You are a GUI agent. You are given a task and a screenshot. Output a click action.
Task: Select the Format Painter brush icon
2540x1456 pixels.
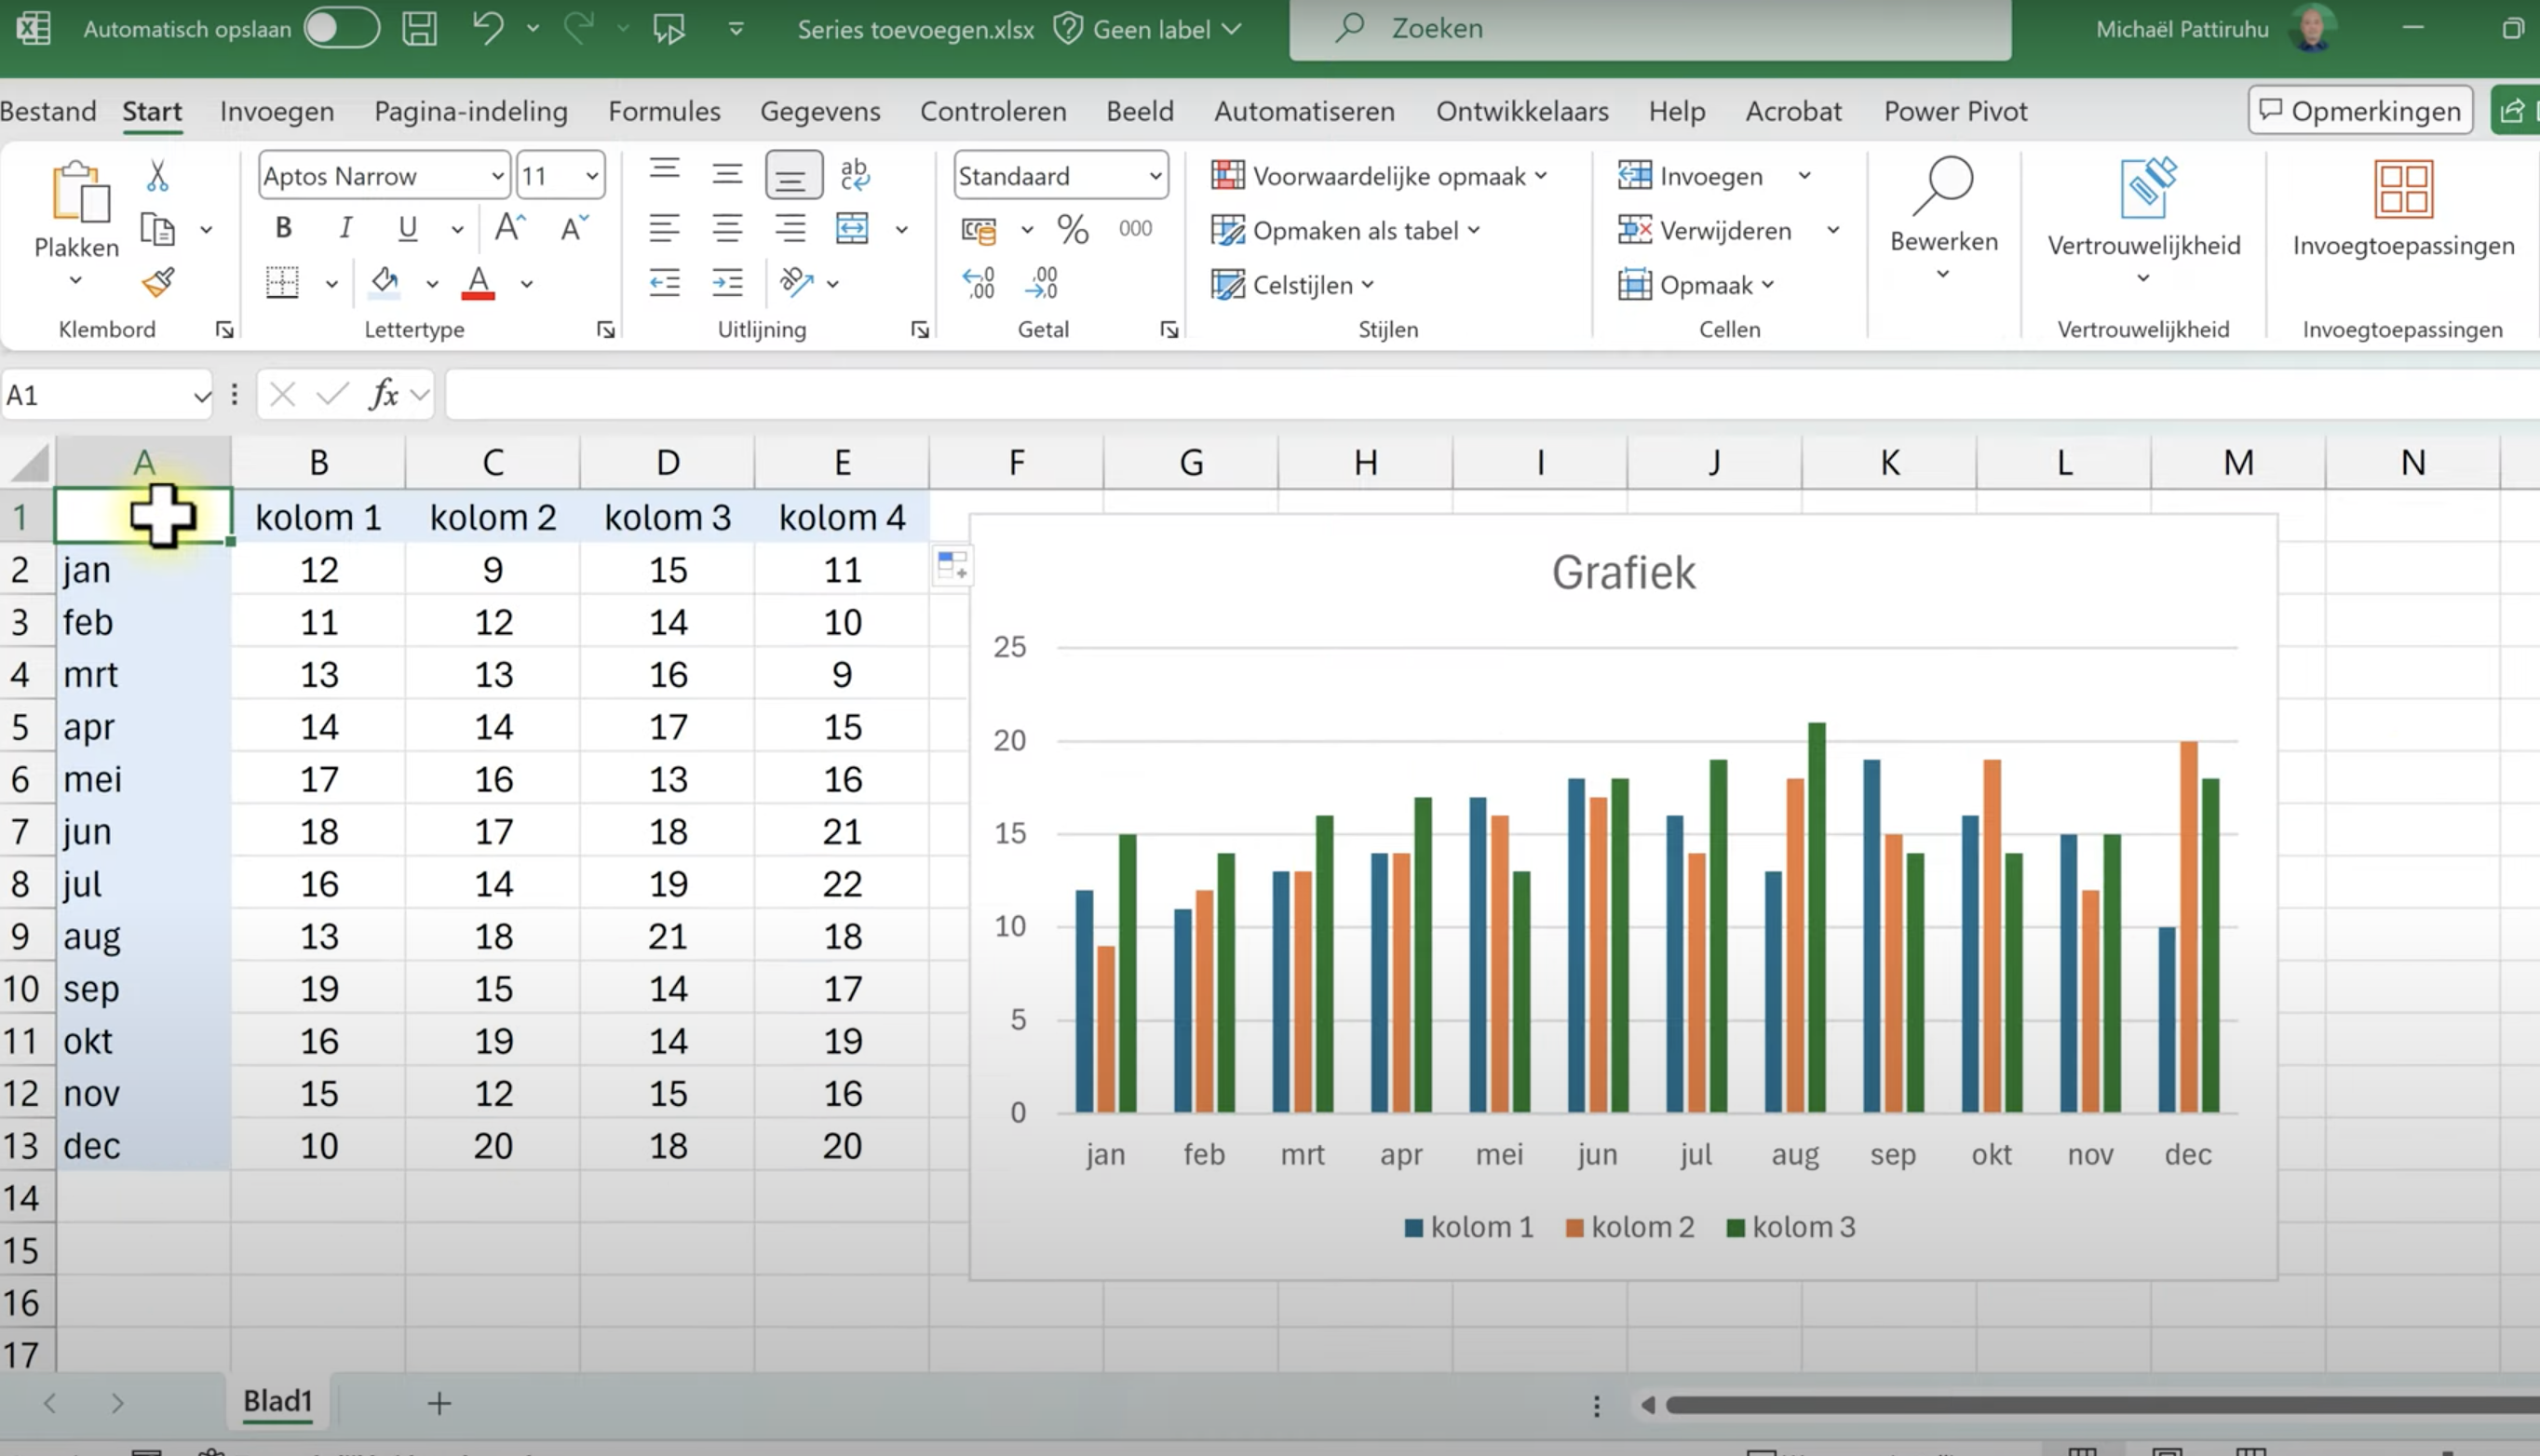tap(158, 283)
